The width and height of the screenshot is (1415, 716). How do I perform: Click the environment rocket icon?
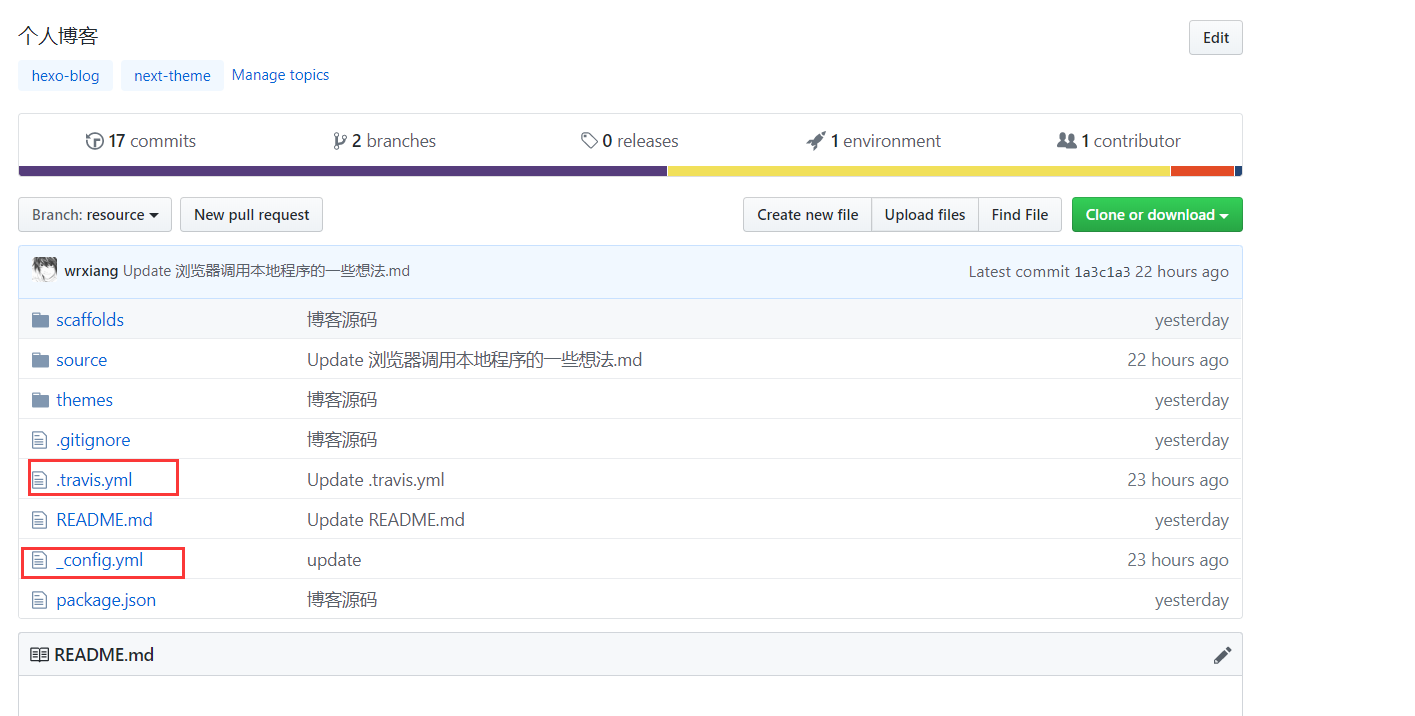point(816,141)
